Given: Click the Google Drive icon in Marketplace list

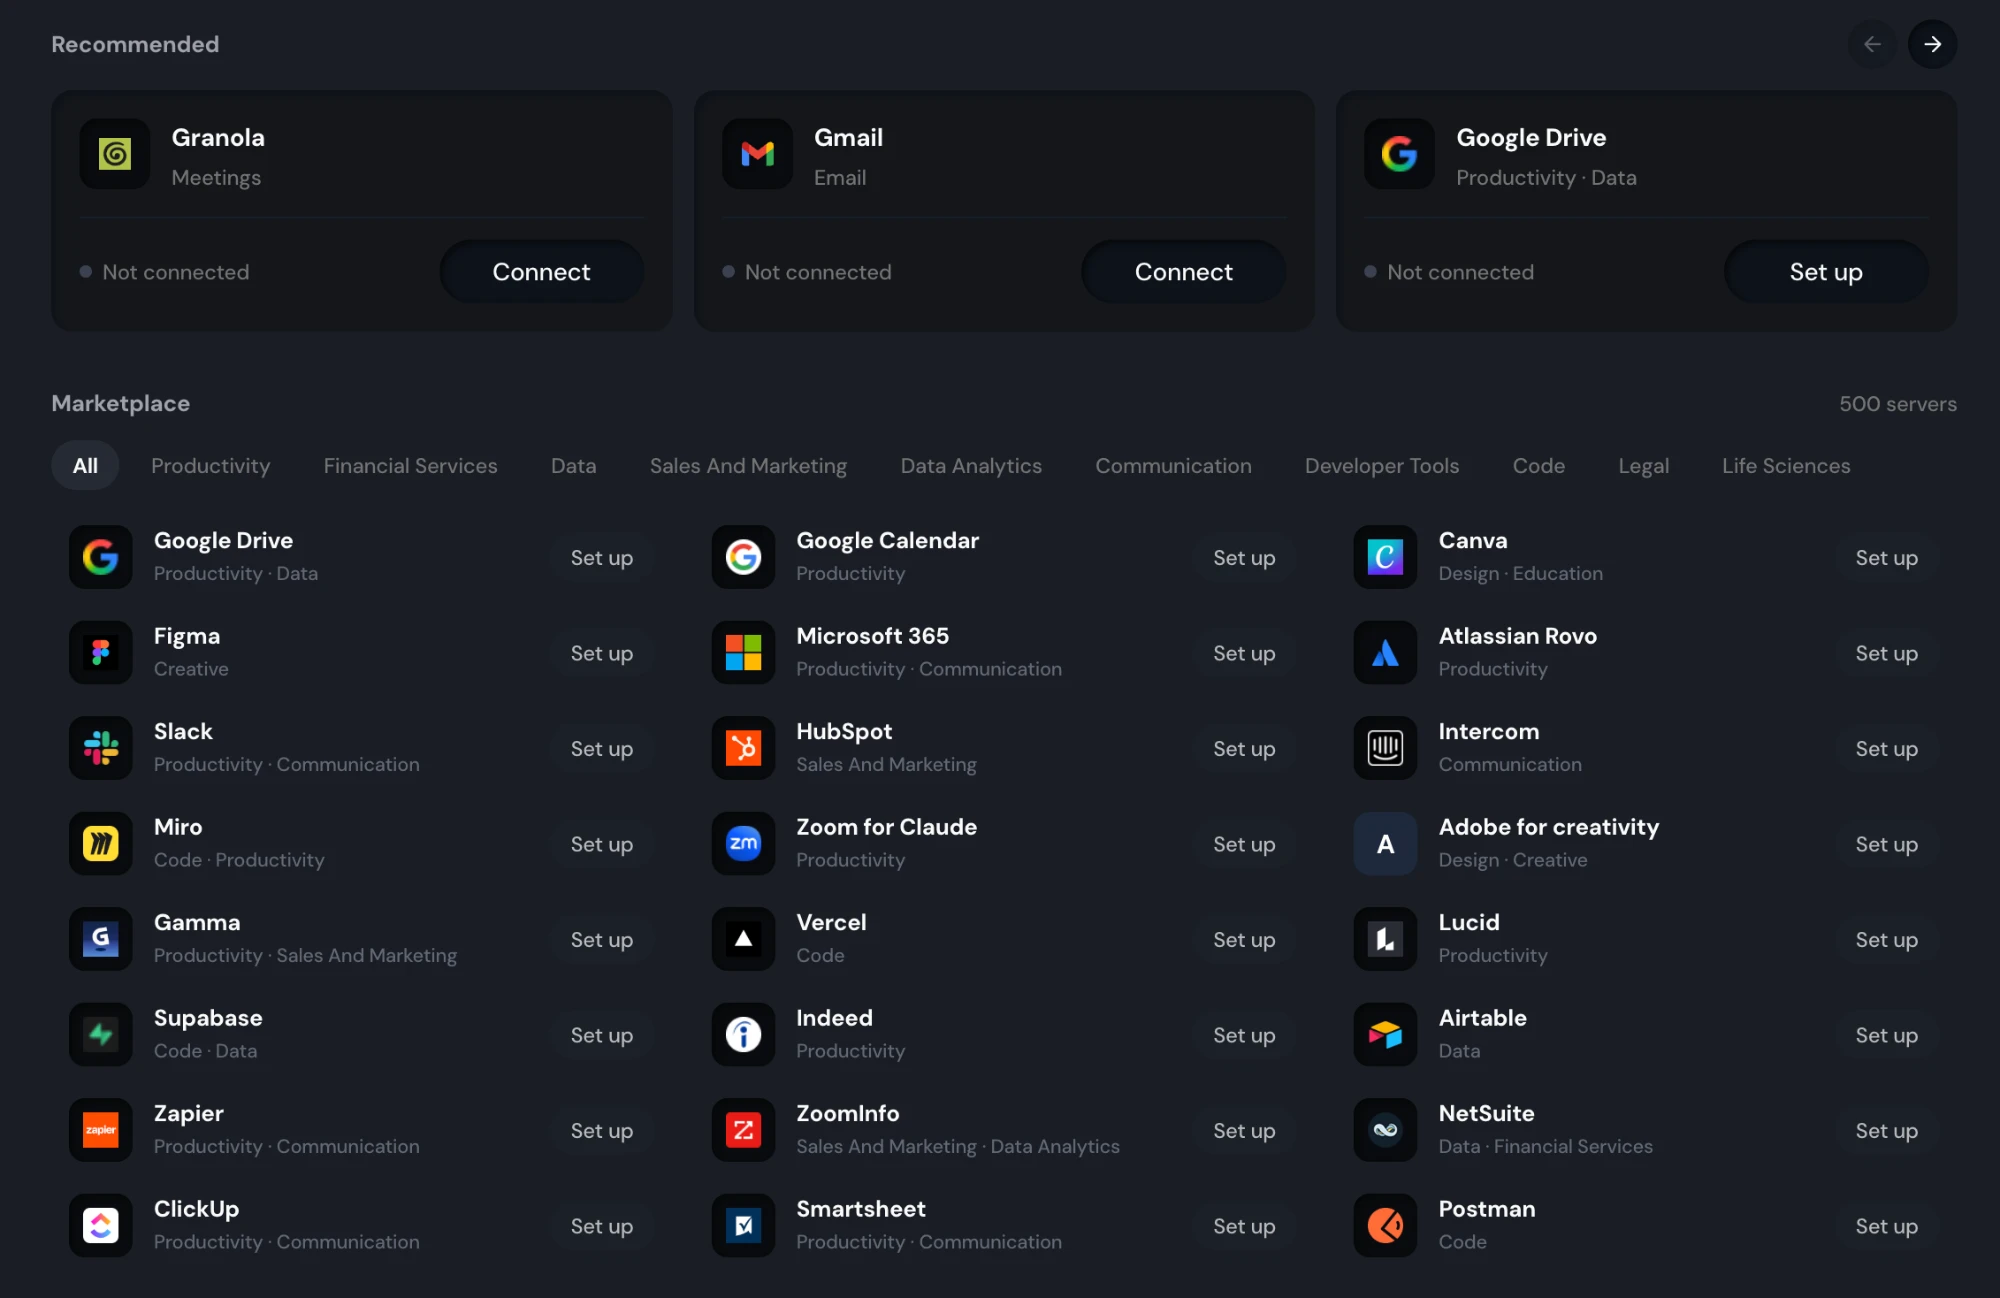Looking at the screenshot, I should 101,557.
